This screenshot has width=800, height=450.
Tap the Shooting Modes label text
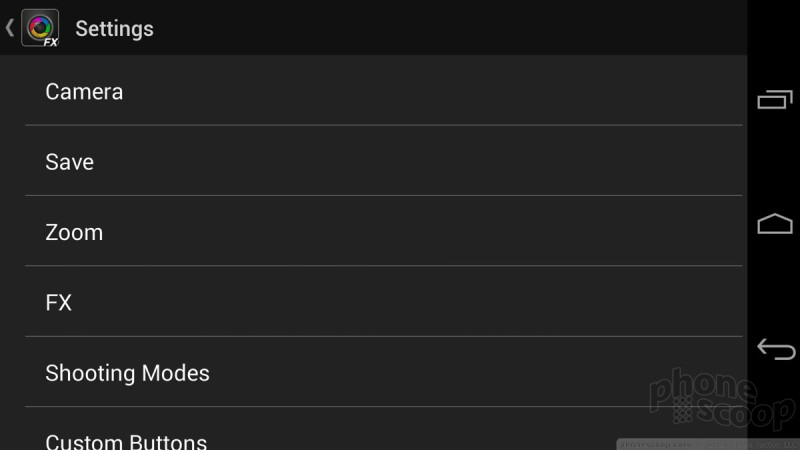127,373
